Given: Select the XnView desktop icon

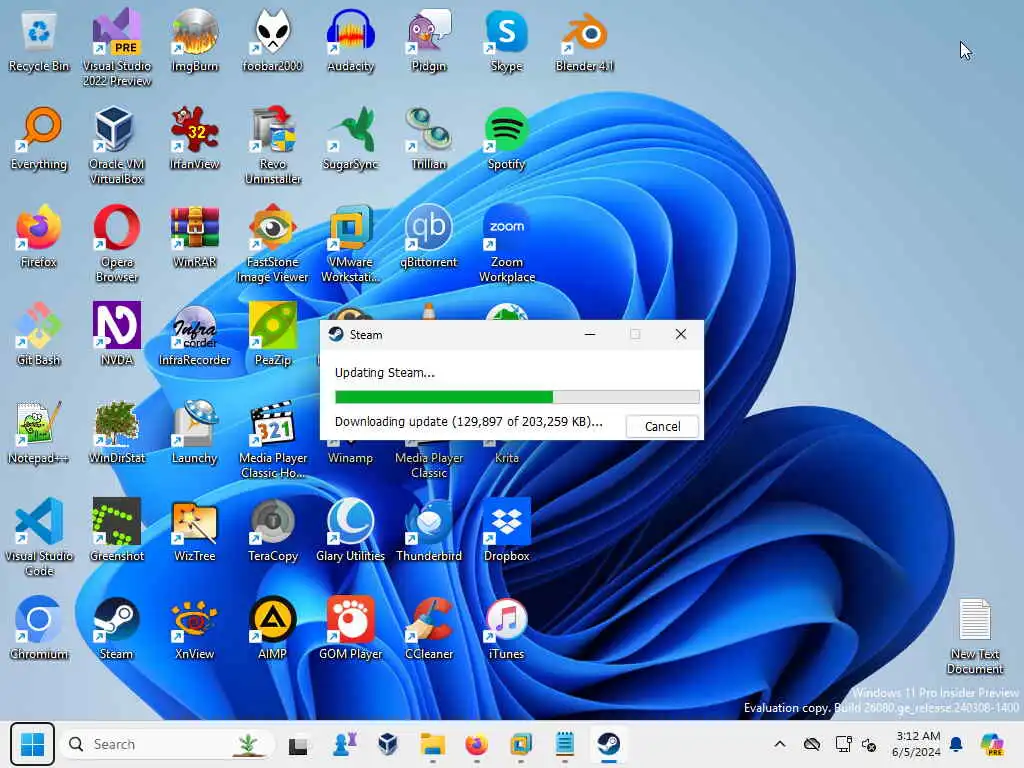Looking at the screenshot, I should click(x=195, y=628).
